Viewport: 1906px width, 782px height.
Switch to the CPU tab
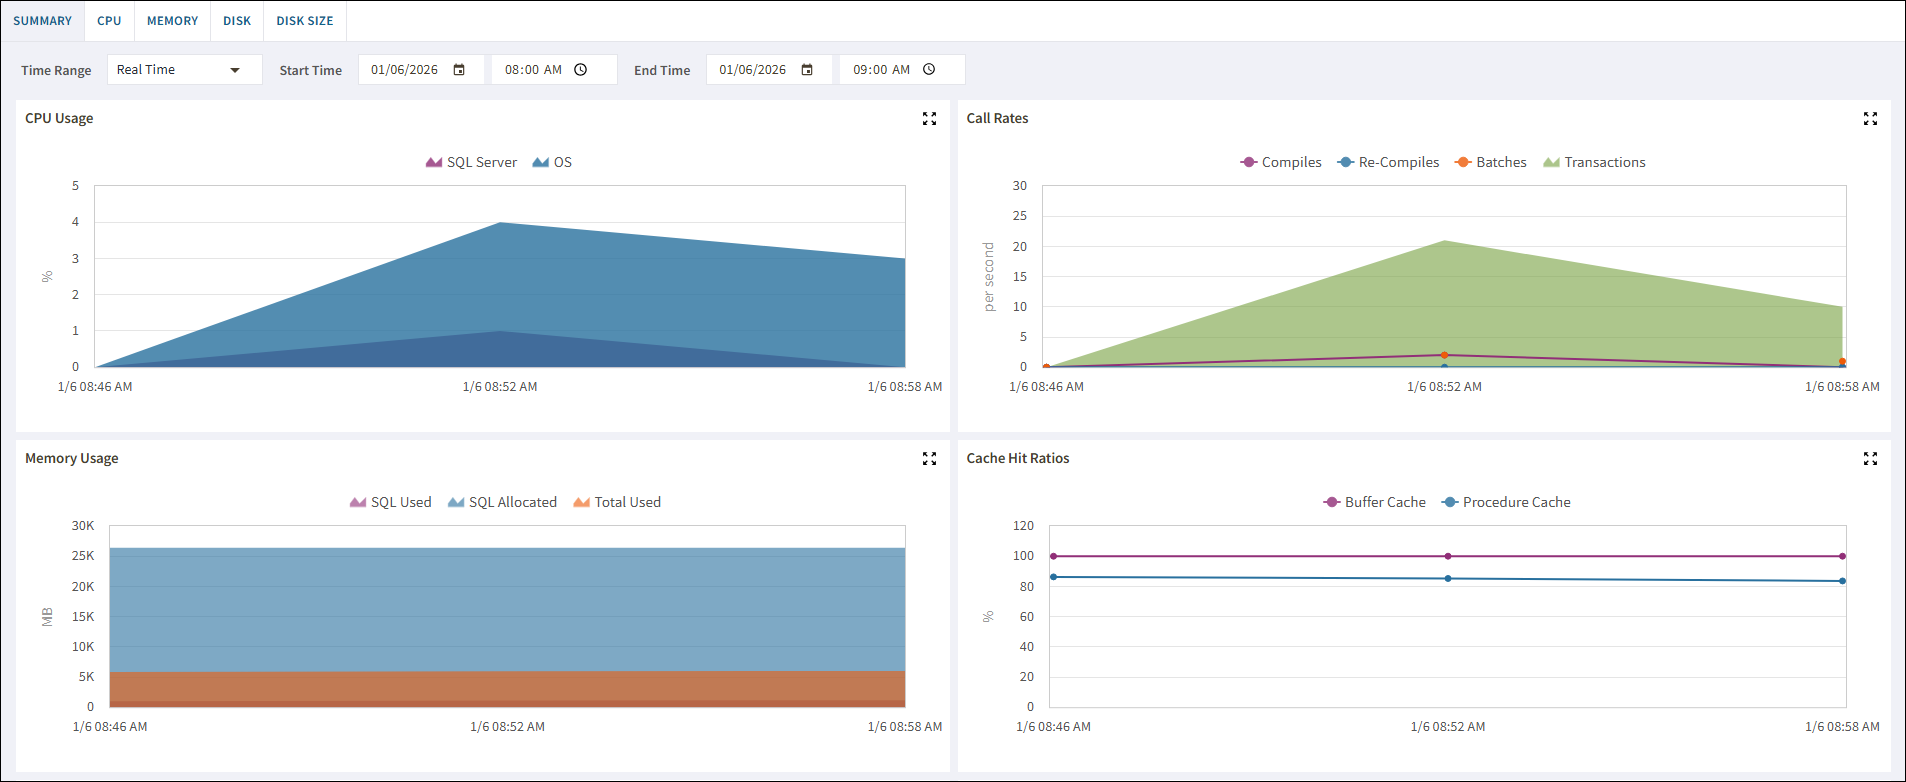pos(109,21)
